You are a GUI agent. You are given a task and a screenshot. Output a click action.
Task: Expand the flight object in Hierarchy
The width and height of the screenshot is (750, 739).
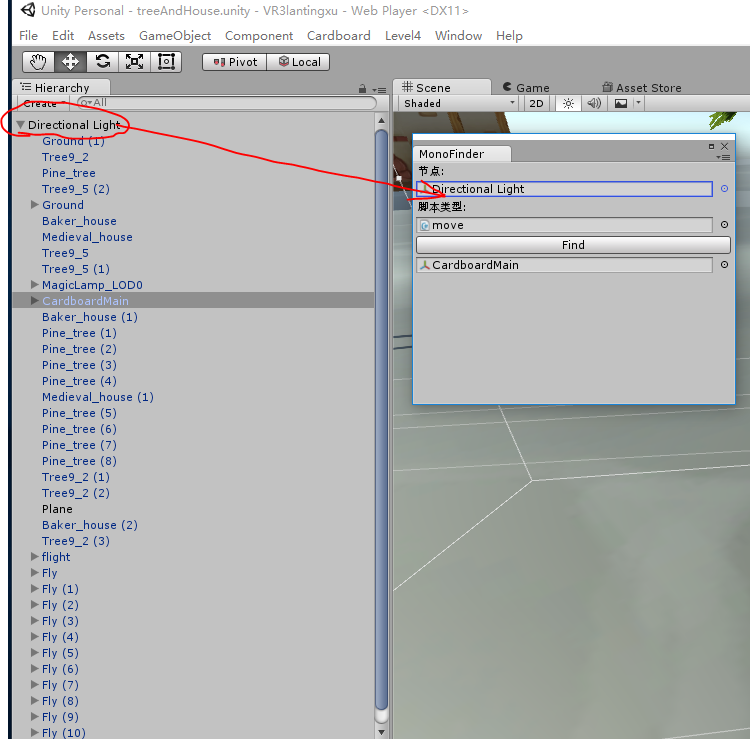pos(34,556)
